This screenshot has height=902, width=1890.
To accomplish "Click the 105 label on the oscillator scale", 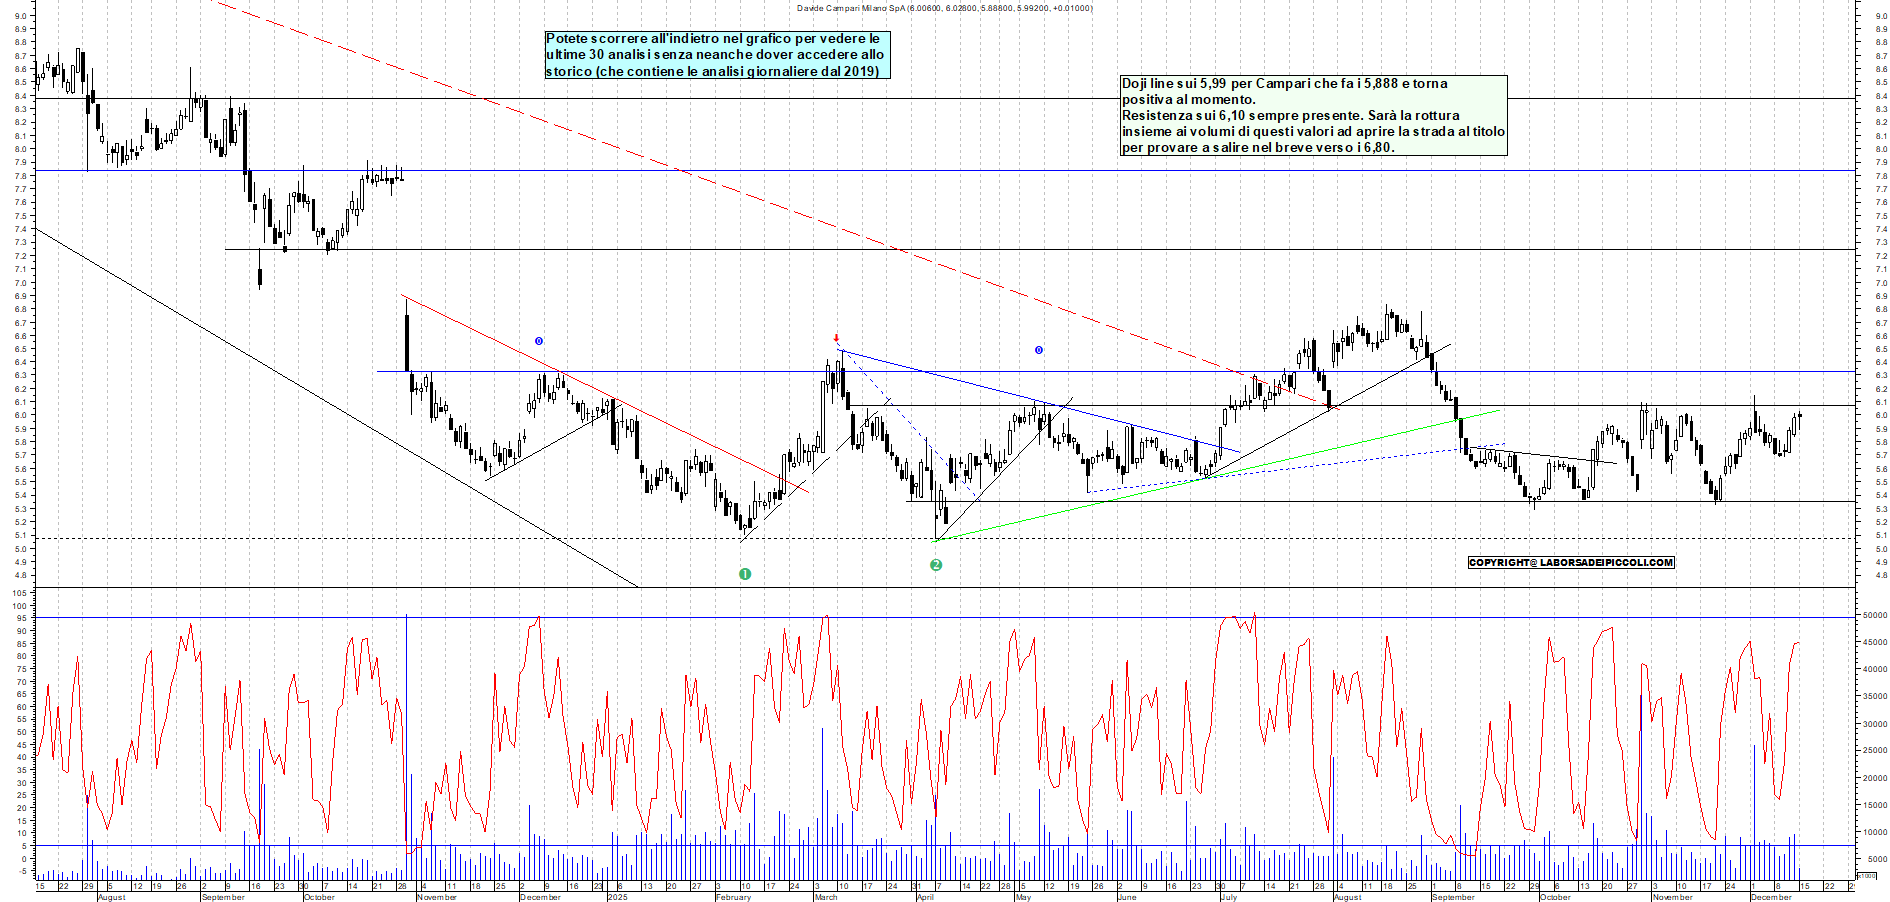I will pos(19,593).
